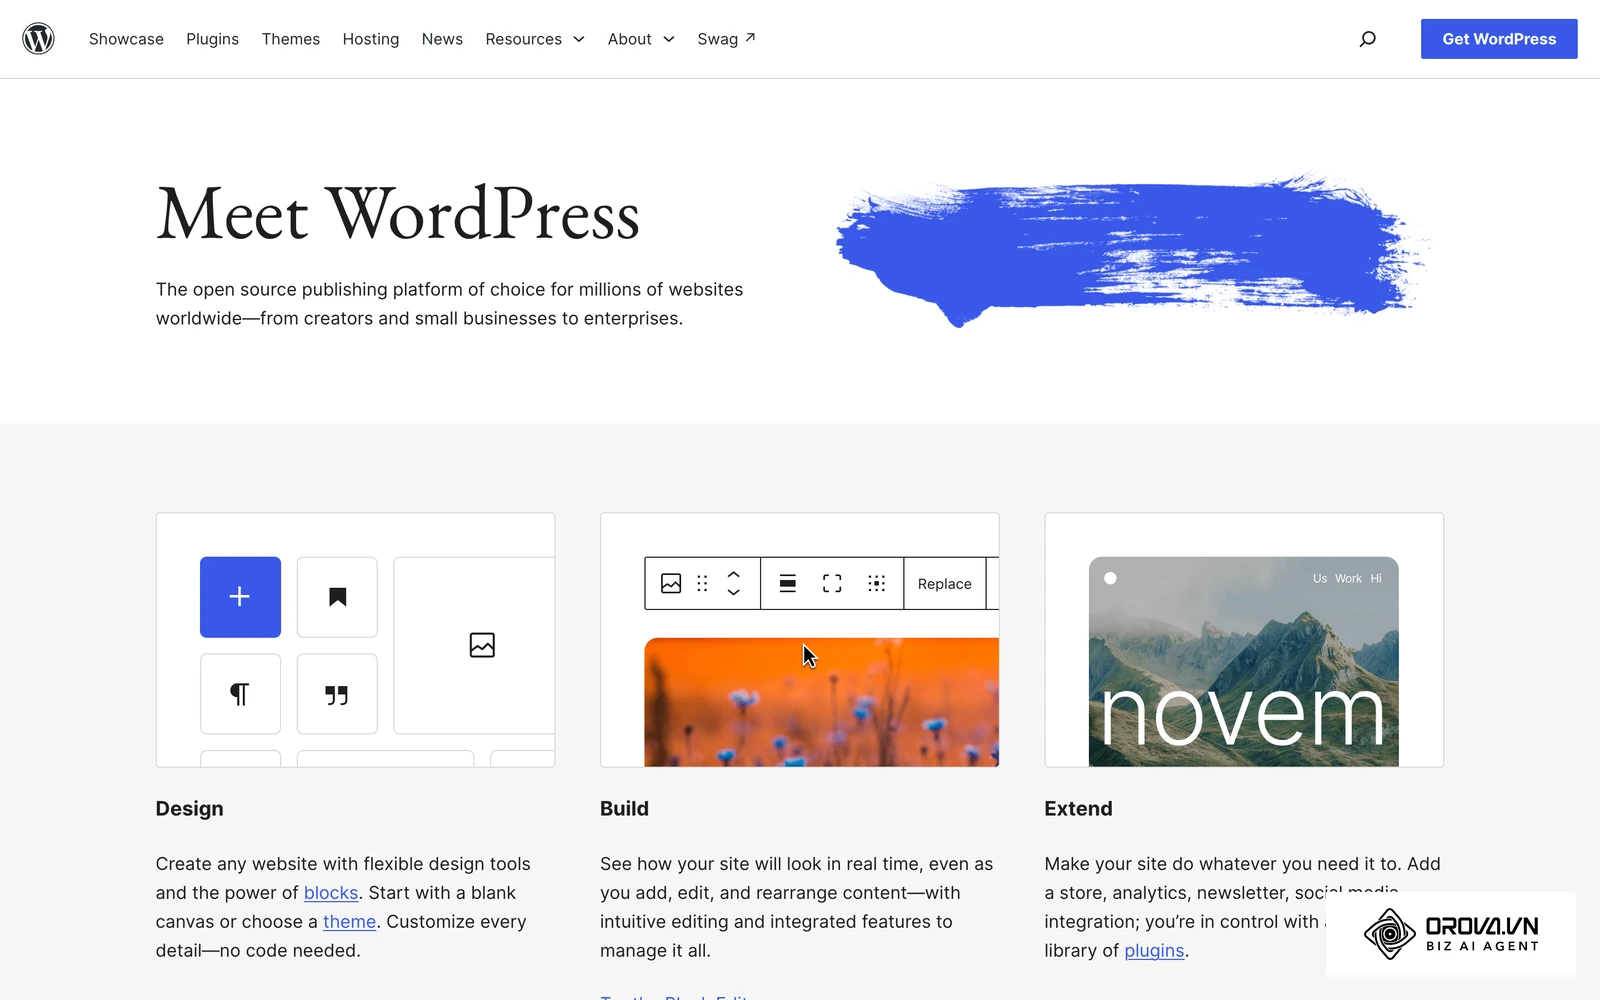
Task: Click the full-screen corners icon in toolbar
Action: tap(832, 583)
